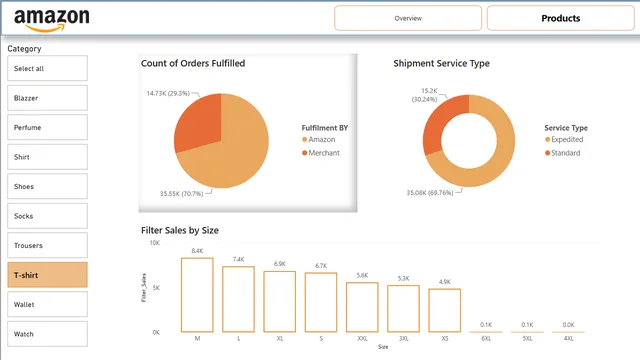The height and width of the screenshot is (360, 640).
Task: Click the Shipment Service Type title
Action: [x=441, y=63]
